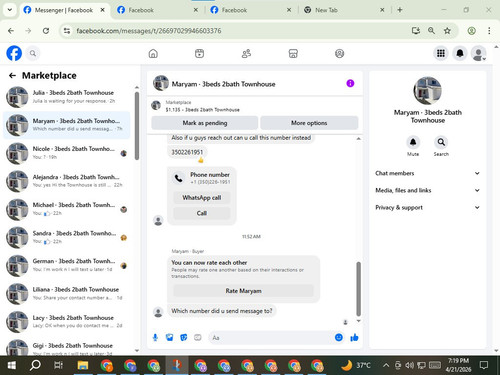Reload the page in browser toolbar

coord(46,31)
